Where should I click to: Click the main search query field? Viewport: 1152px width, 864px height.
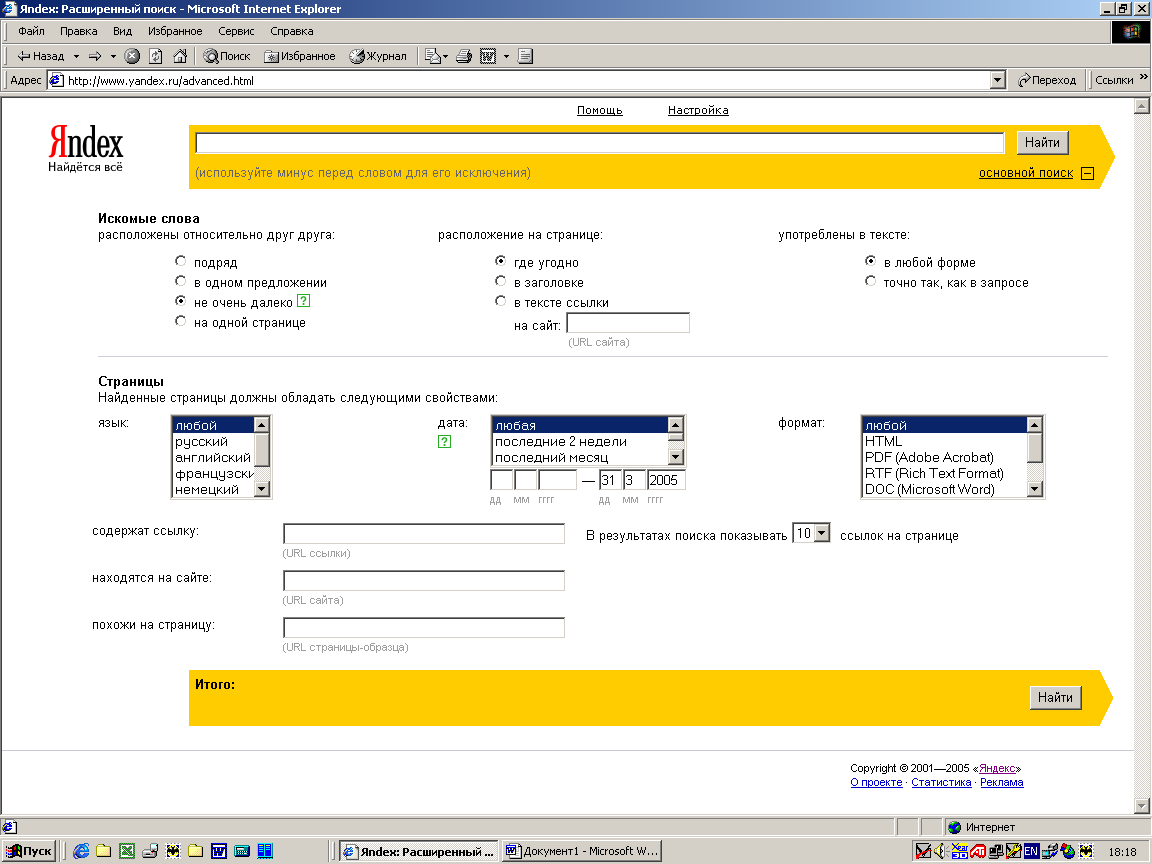(600, 143)
